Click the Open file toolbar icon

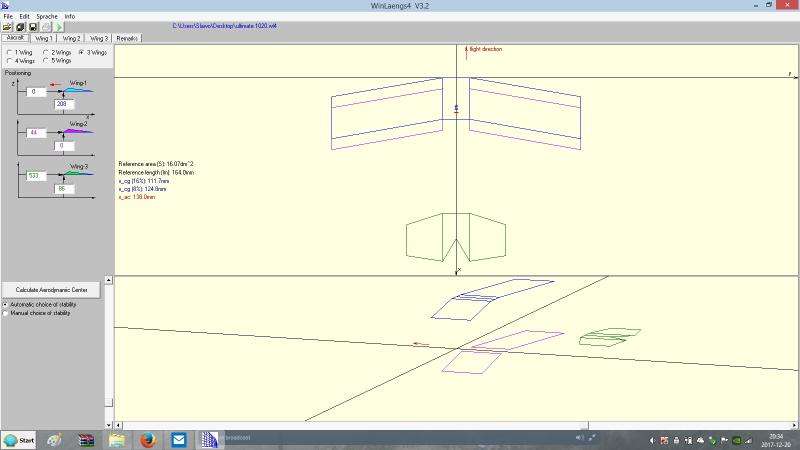click(8, 27)
